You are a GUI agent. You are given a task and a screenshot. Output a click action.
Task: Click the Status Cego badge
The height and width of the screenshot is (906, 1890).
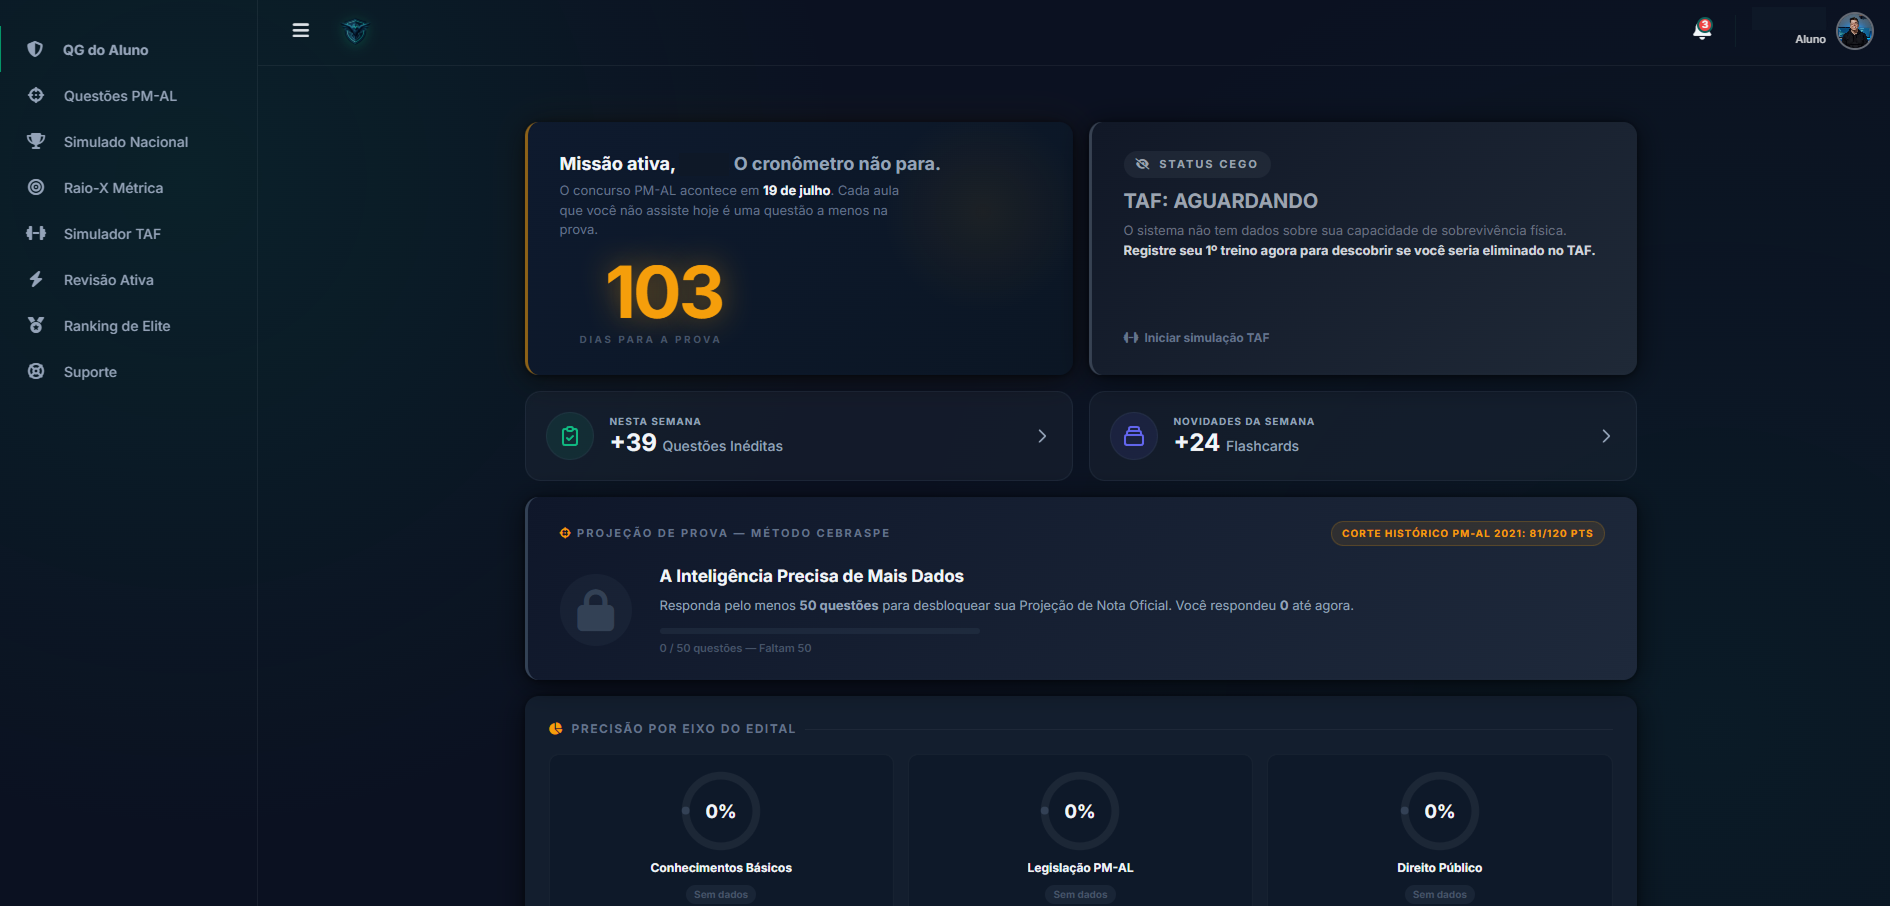click(1197, 164)
